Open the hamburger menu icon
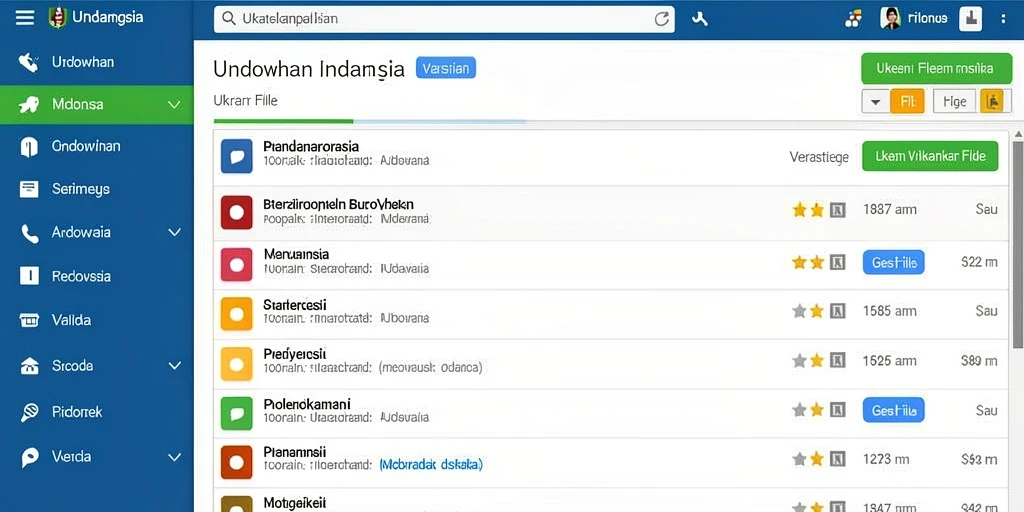 pyautogui.click(x=25, y=18)
